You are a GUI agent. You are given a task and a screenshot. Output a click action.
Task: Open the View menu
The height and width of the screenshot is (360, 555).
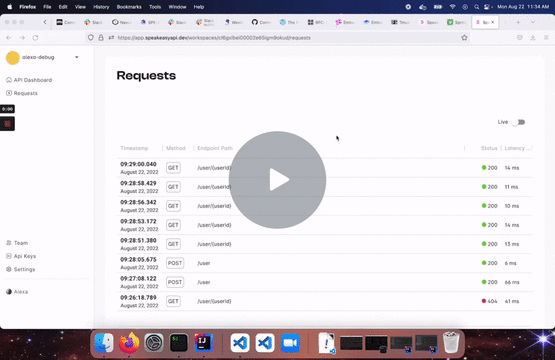pyautogui.click(x=80, y=7)
